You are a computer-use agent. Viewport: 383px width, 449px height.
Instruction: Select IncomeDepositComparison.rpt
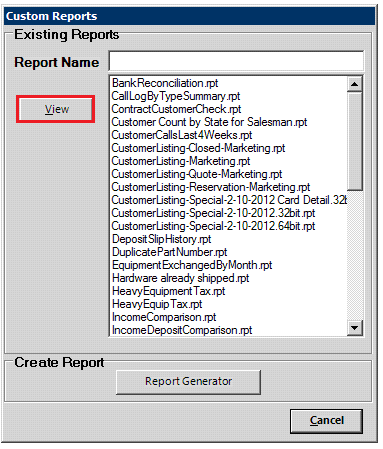[182, 330]
